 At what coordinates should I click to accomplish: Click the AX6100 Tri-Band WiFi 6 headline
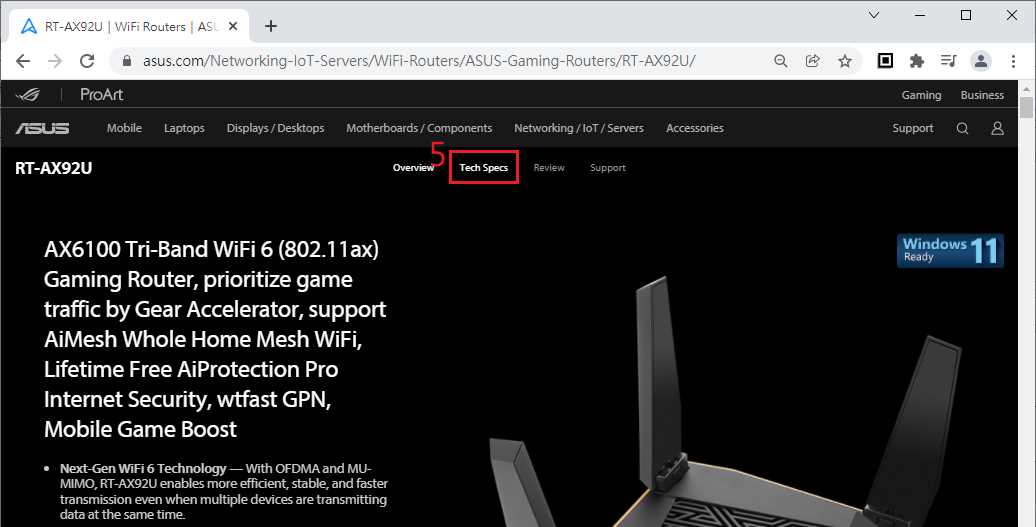point(215,339)
